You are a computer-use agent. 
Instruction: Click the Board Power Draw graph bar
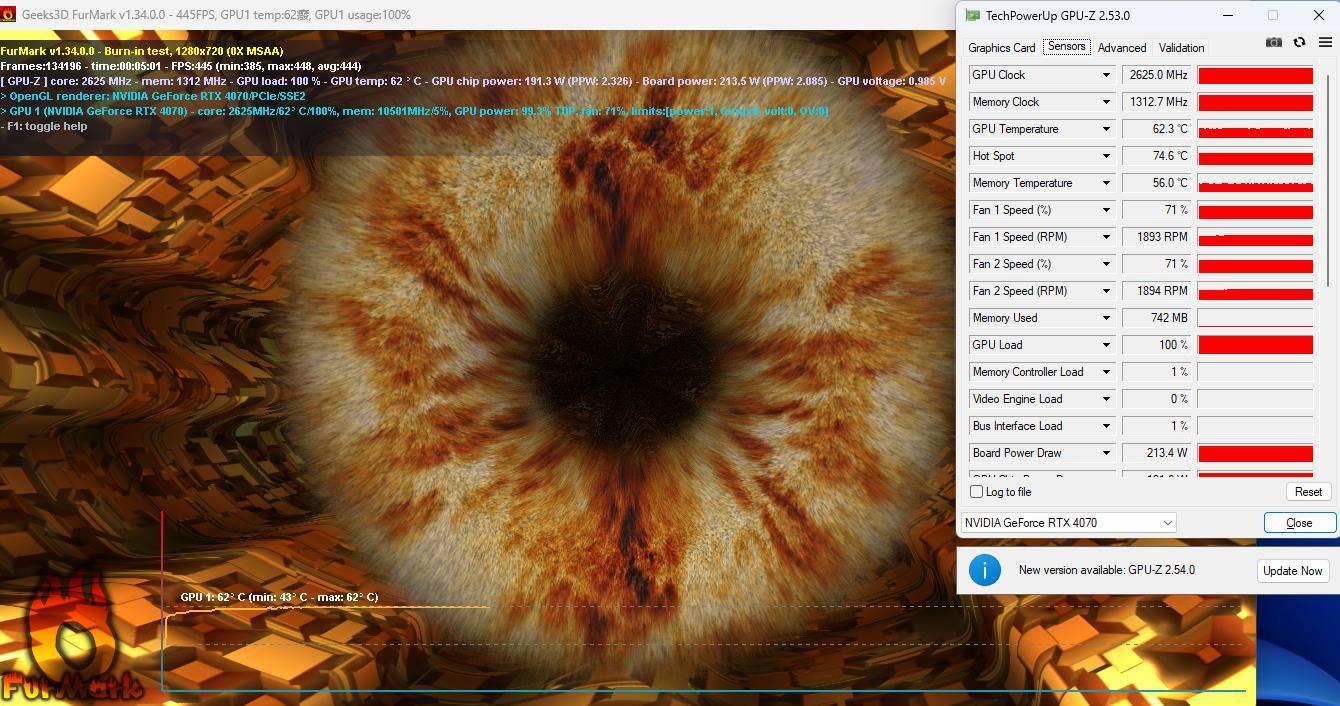pyautogui.click(x=1255, y=453)
